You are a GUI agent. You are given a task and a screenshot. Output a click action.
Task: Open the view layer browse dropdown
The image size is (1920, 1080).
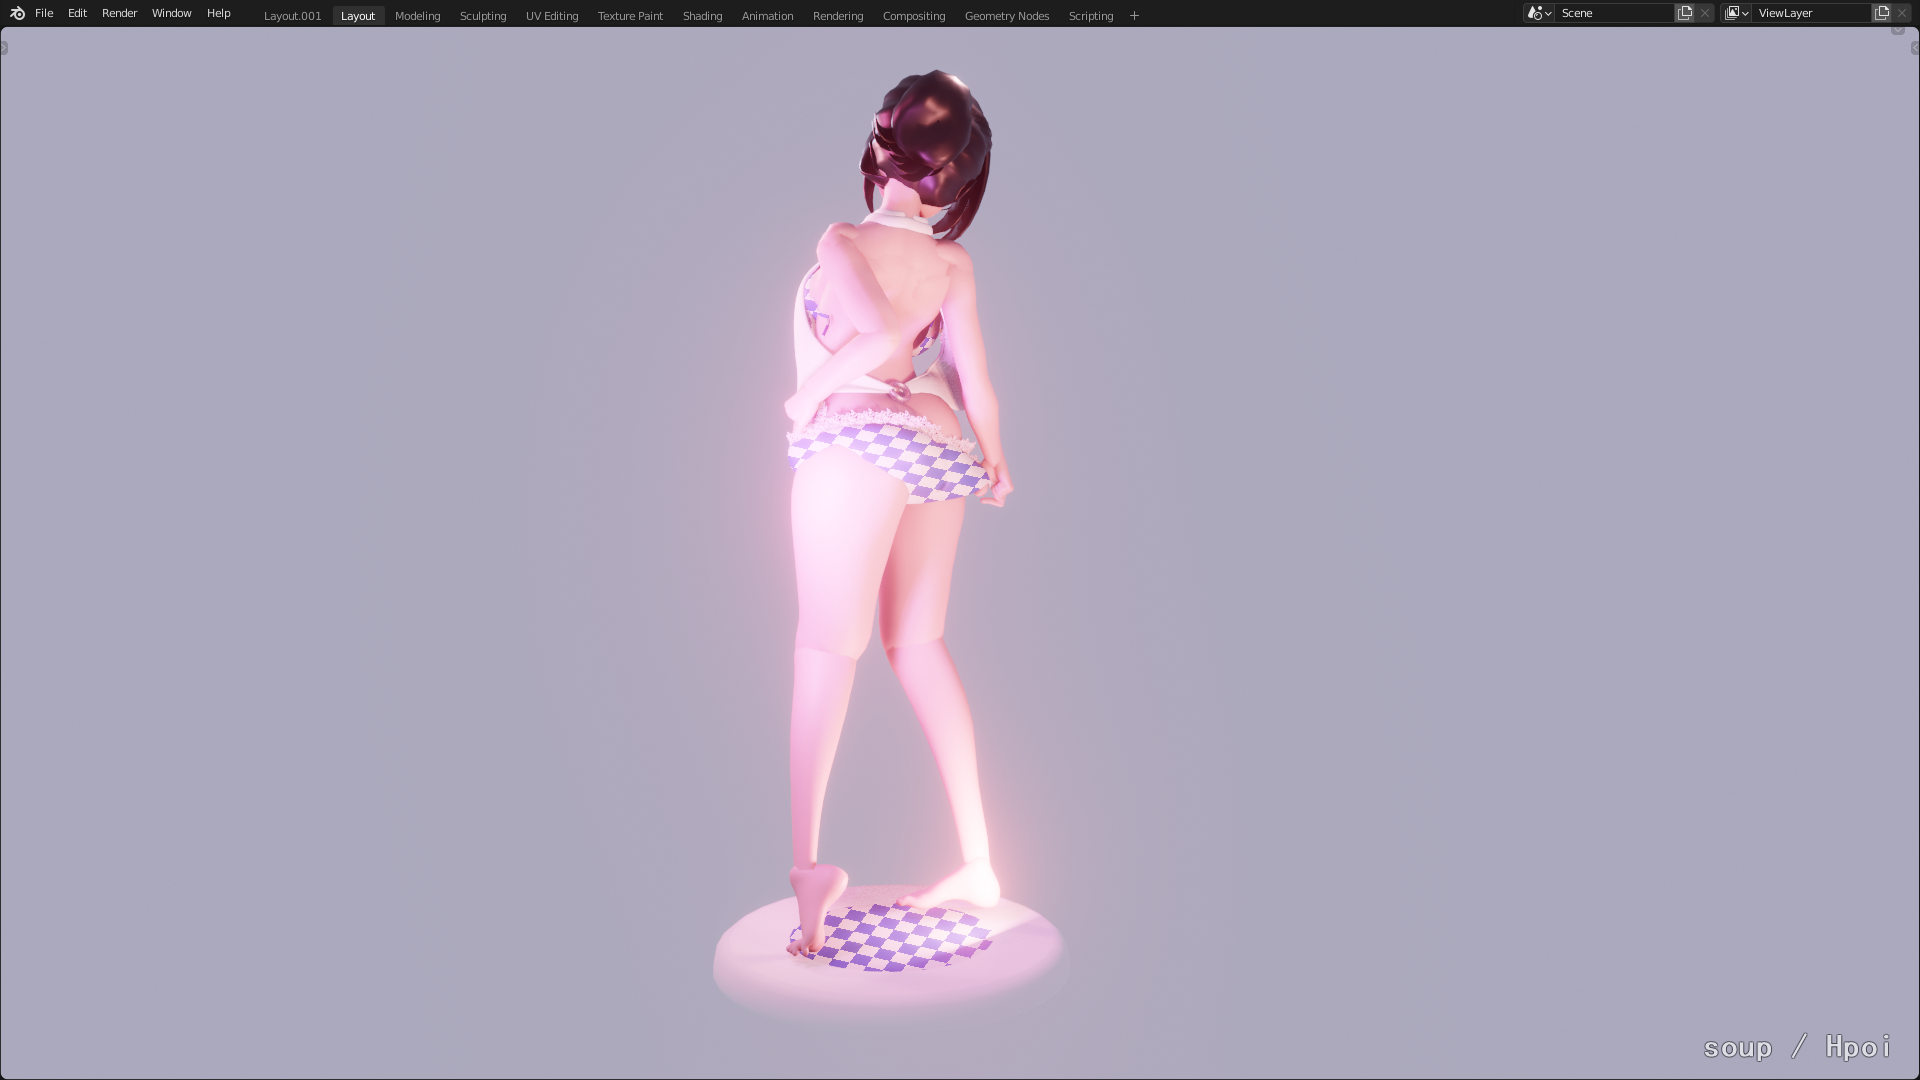pos(1736,13)
